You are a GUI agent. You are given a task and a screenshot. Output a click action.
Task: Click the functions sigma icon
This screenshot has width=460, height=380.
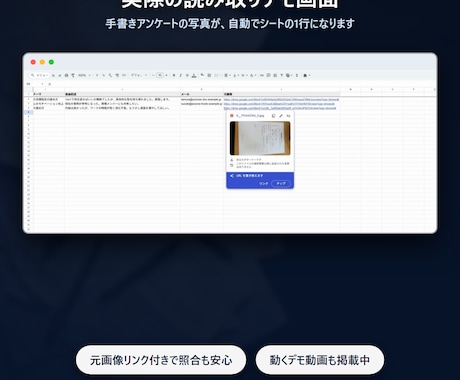[x=297, y=75]
